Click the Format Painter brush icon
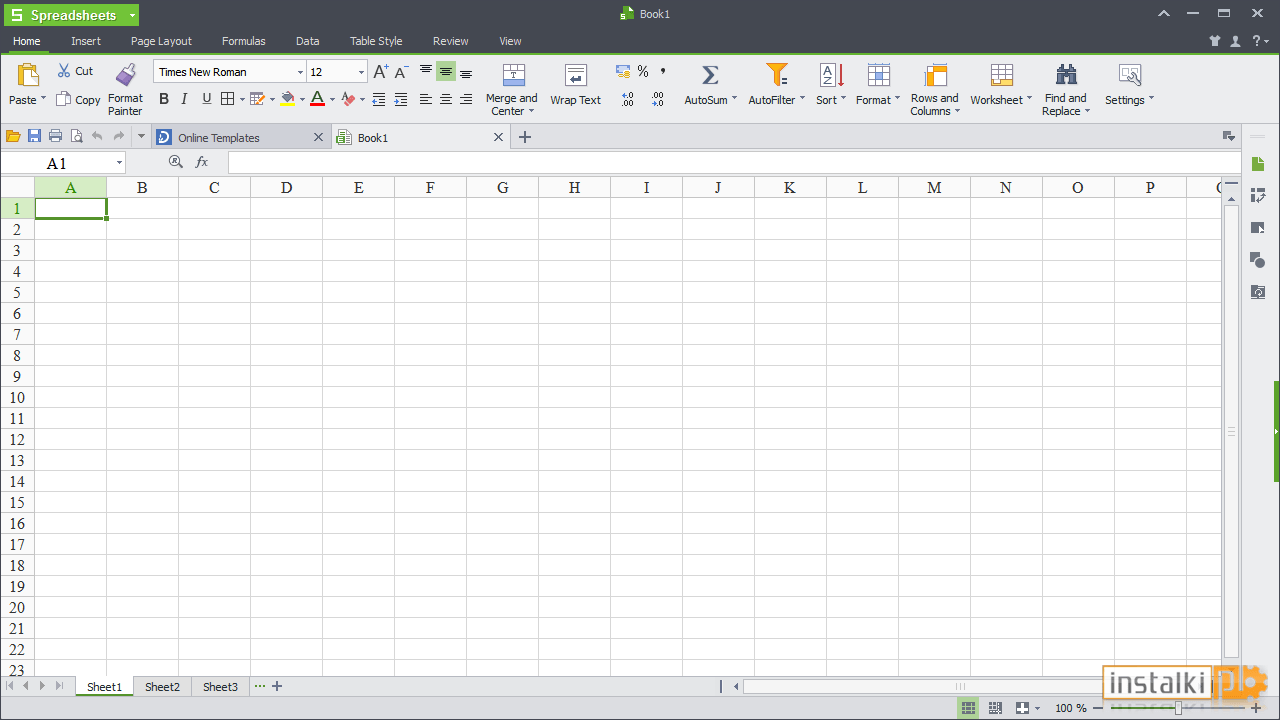The image size is (1280, 720). 125,75
